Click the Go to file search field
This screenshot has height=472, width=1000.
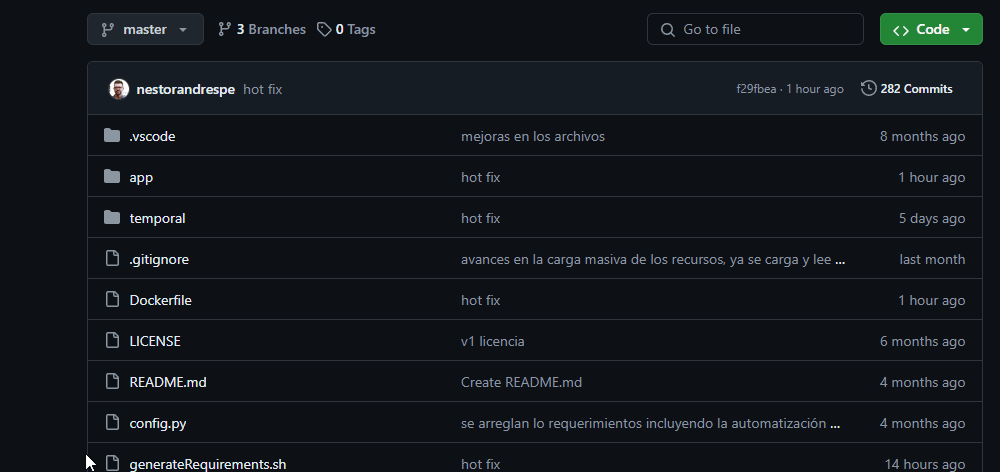point(755,29)
